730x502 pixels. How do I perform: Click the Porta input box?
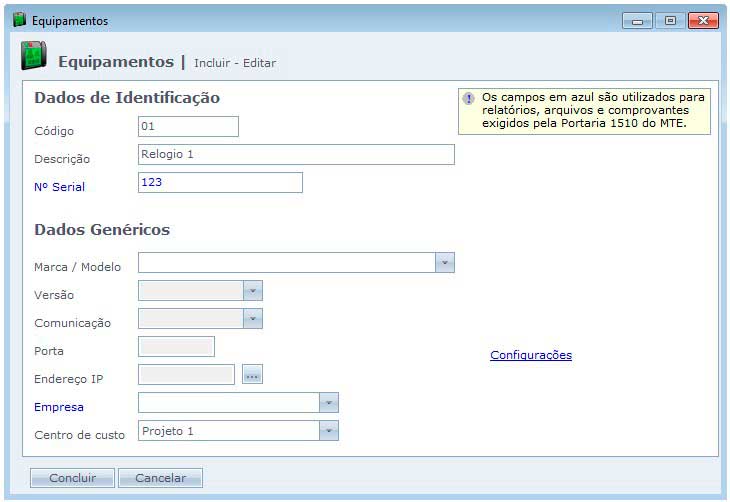tap(176, 347)
